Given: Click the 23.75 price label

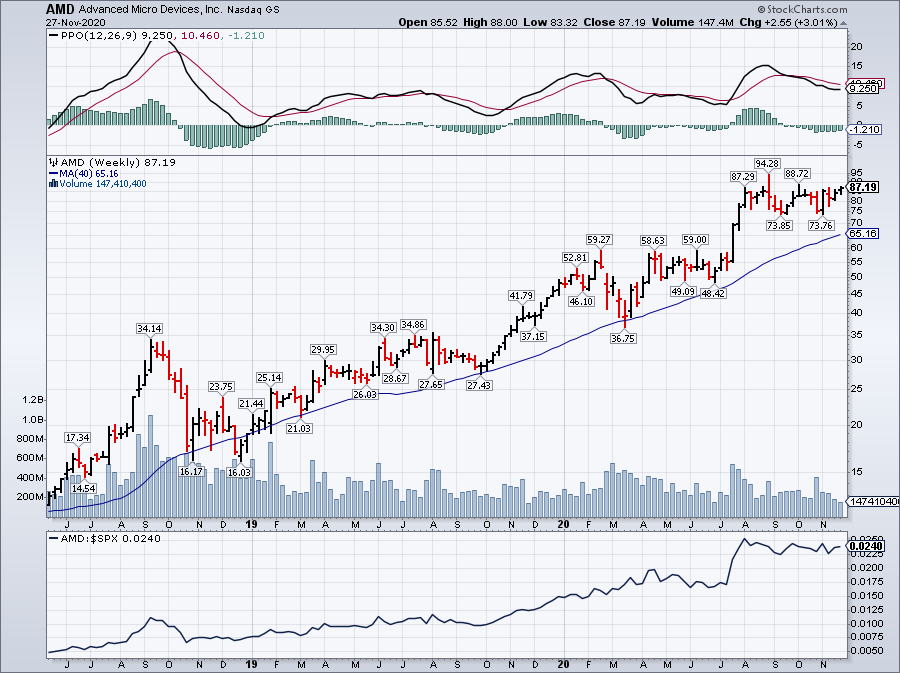Looking at the screenshot, I should click(x=221, y=387).
